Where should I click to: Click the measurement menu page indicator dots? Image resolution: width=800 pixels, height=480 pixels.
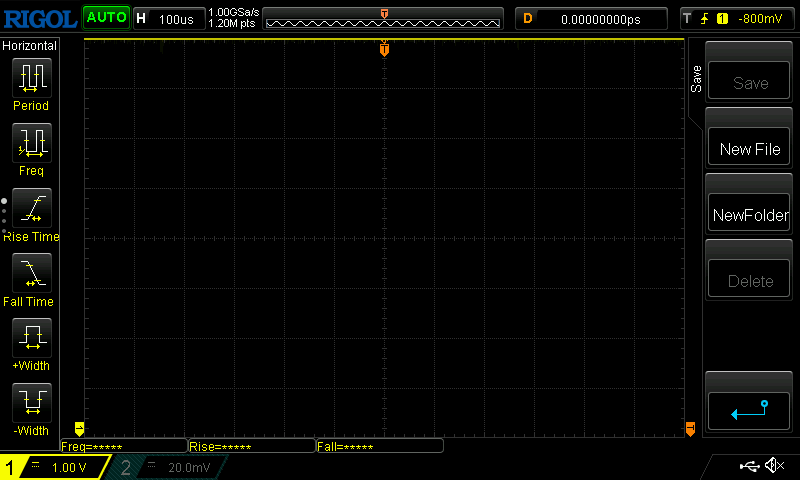(4, 216)
